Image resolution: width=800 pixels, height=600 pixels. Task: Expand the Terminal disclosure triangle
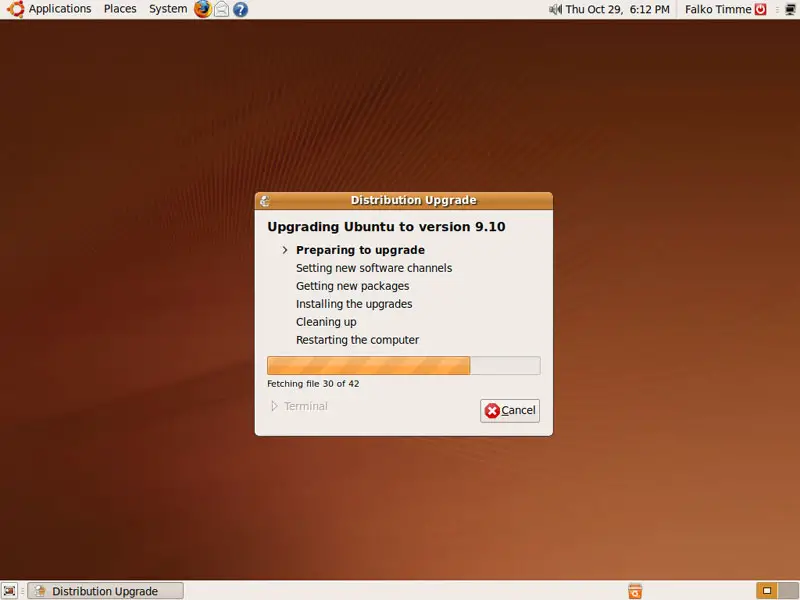[x=274, y=406]
